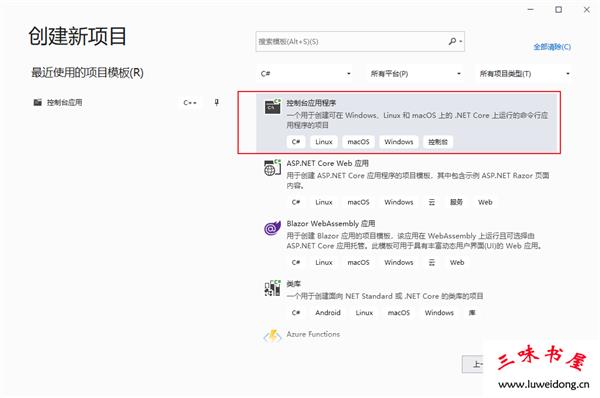Click macOS tag under 类库

point(399,313)
